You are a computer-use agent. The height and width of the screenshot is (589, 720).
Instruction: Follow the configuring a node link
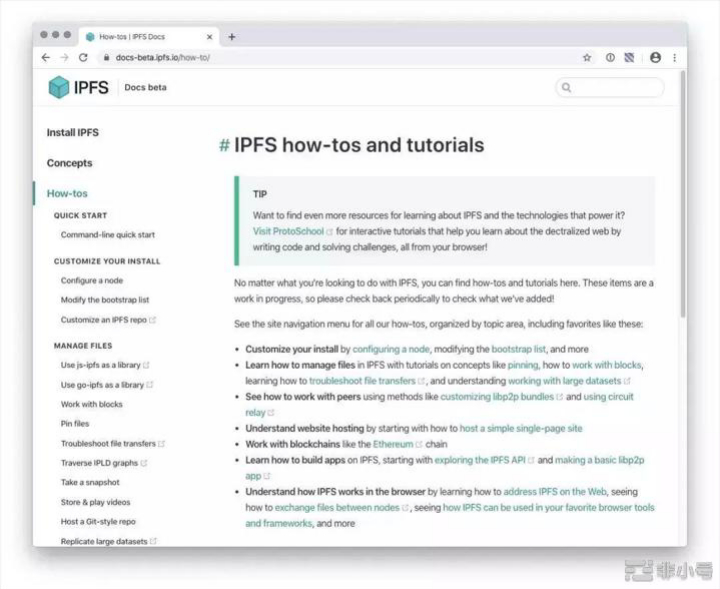tap(391, 349)
